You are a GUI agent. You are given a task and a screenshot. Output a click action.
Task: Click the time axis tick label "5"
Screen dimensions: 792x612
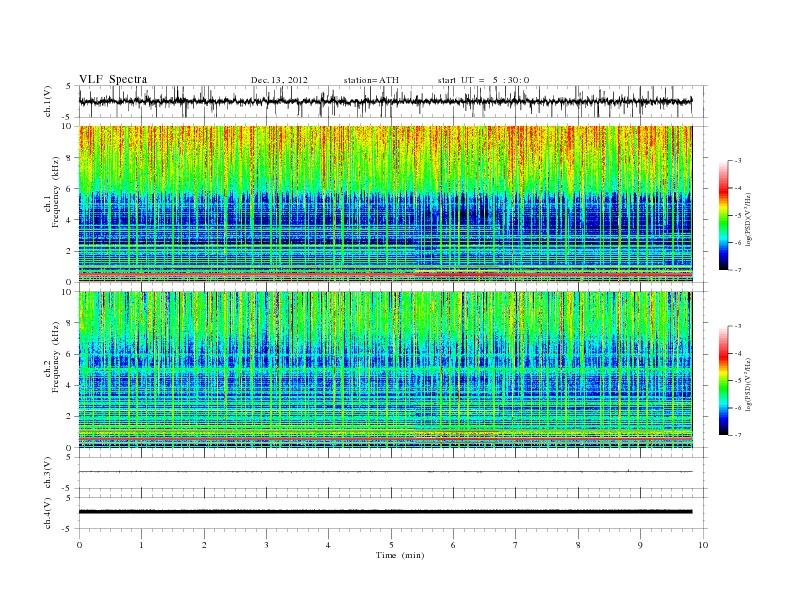[x=391, y=545]
